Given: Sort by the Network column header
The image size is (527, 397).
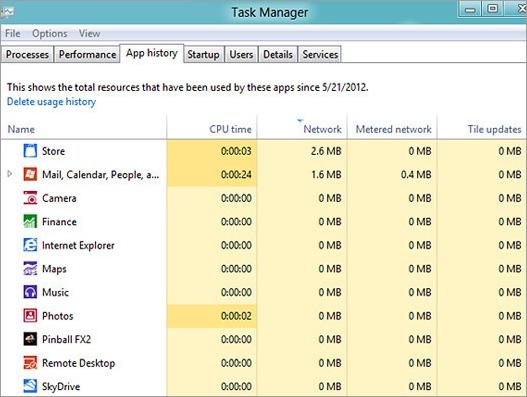Looking at the screenshot, I should tap(302, 129).
